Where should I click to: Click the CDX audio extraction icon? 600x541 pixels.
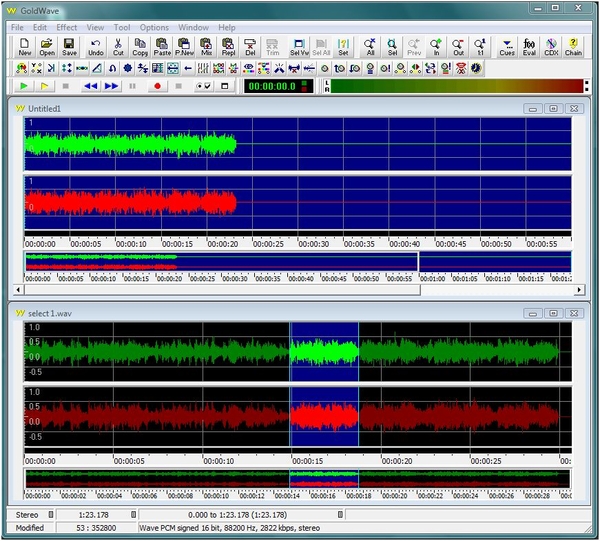[x=551, y=46]
